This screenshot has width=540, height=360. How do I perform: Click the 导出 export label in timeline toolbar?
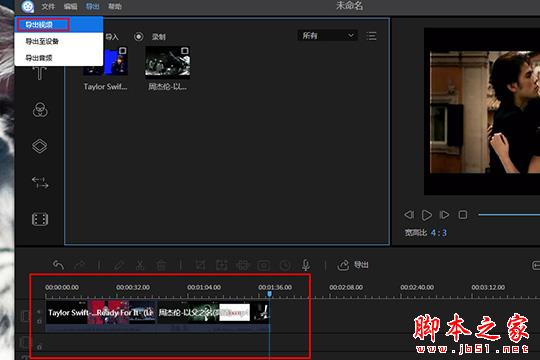pos(361,265)
